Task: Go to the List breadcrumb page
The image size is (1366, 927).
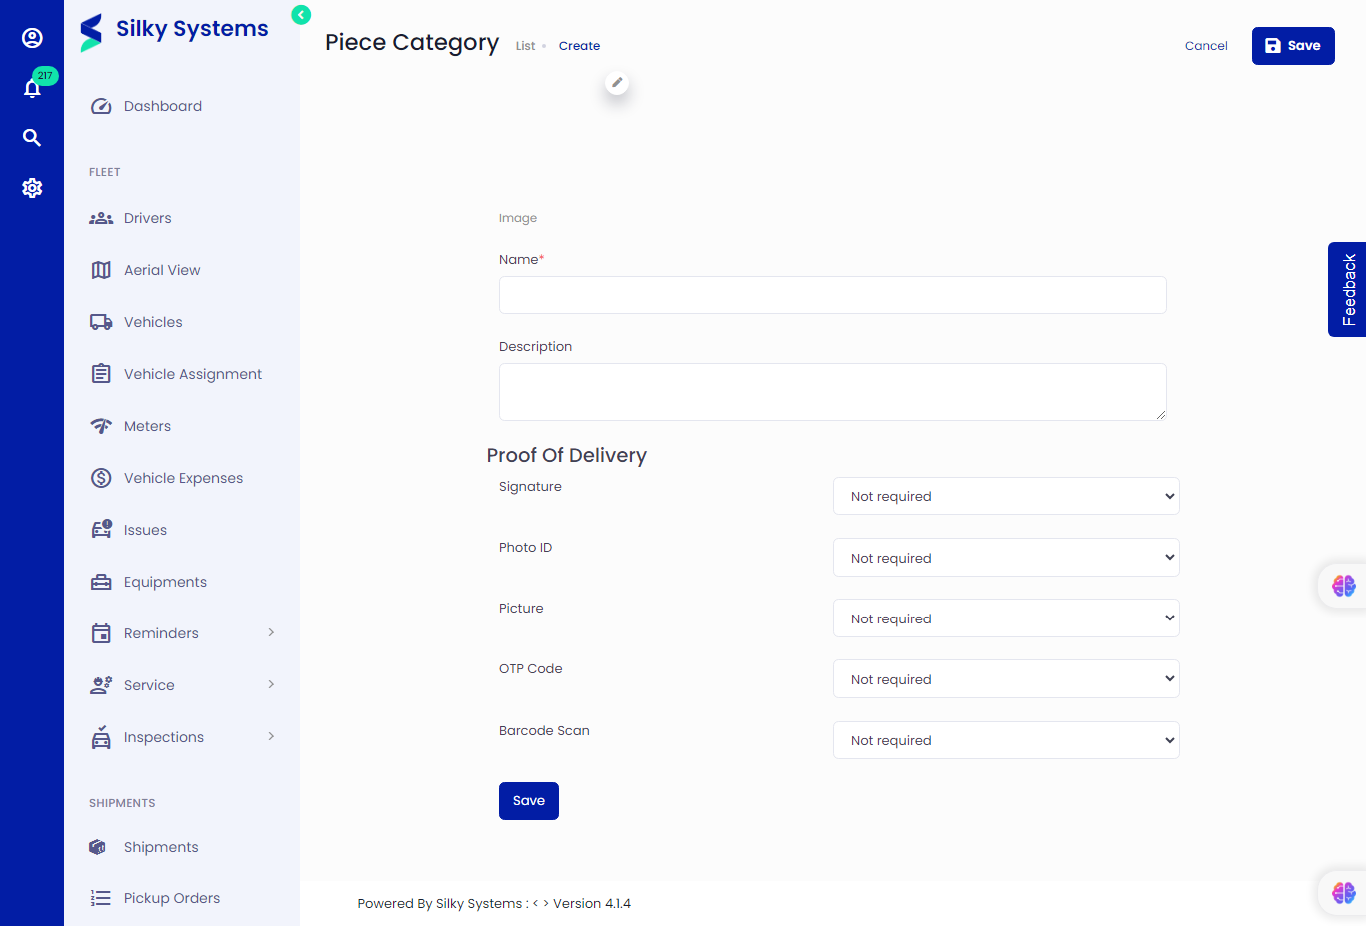Action: 524,45
